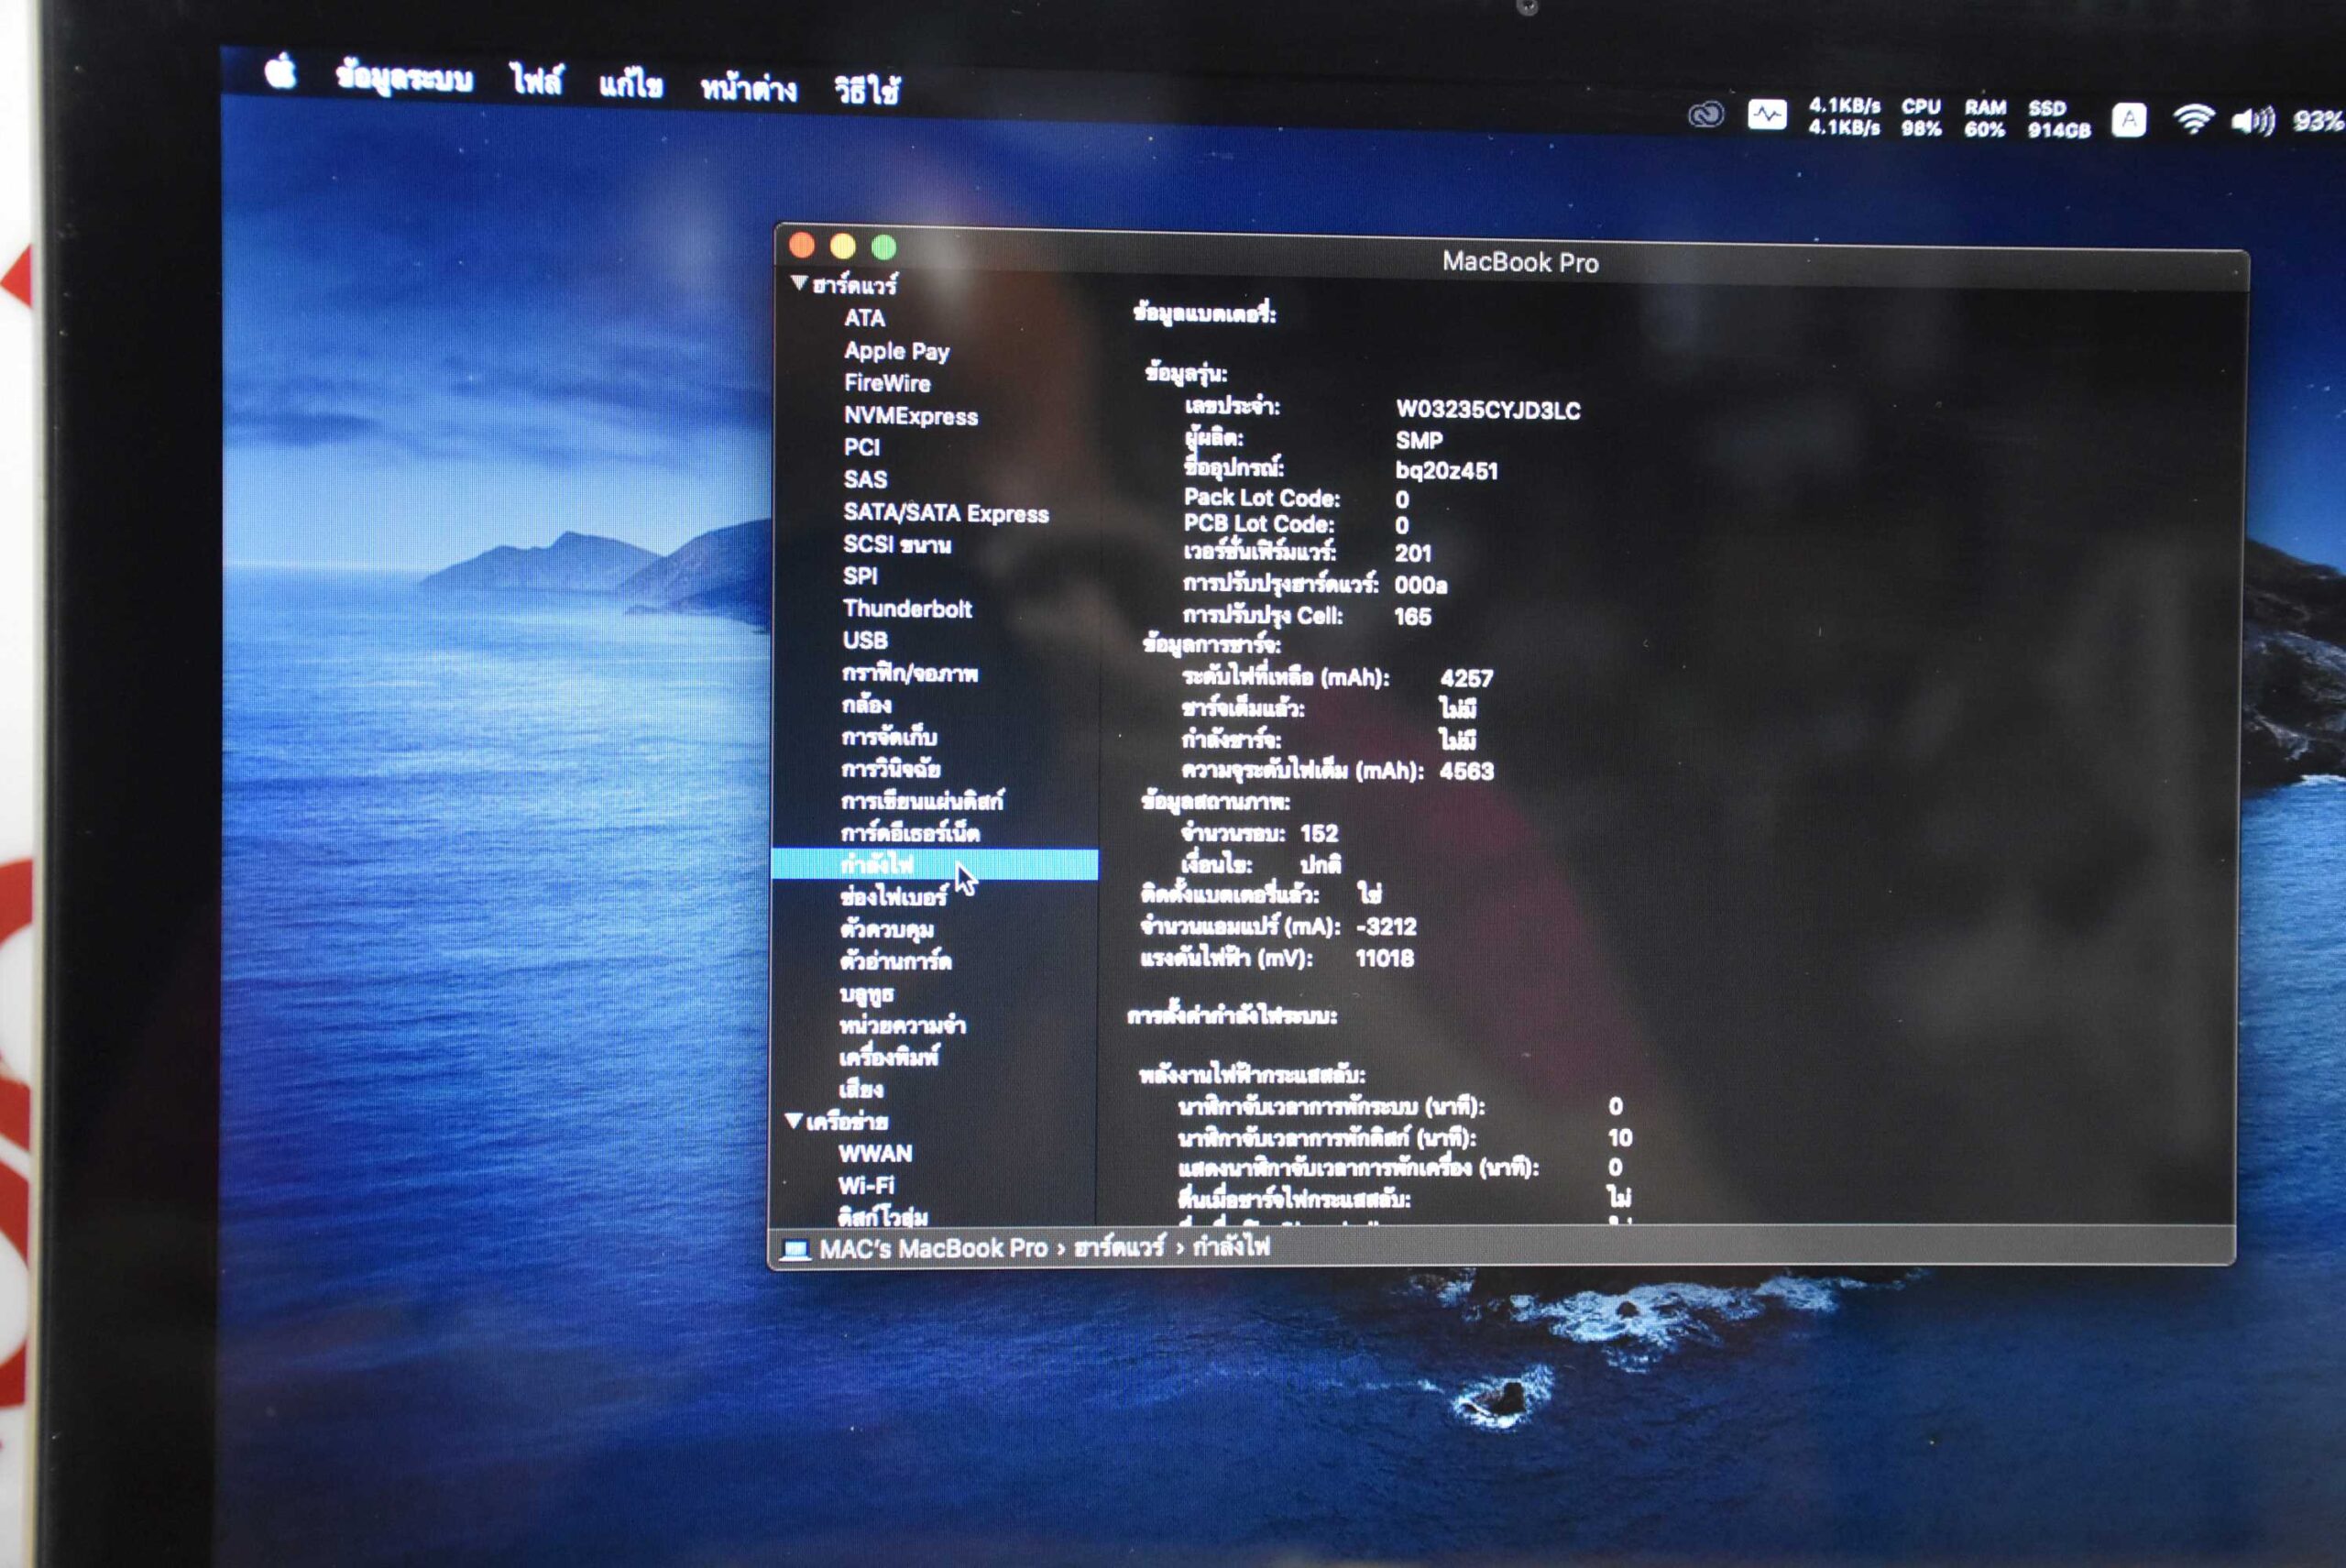The height and width of the screenshot is (1568, 2346).
Task: Select Apple Pay in the sidebar
Action: pos(896,351)
